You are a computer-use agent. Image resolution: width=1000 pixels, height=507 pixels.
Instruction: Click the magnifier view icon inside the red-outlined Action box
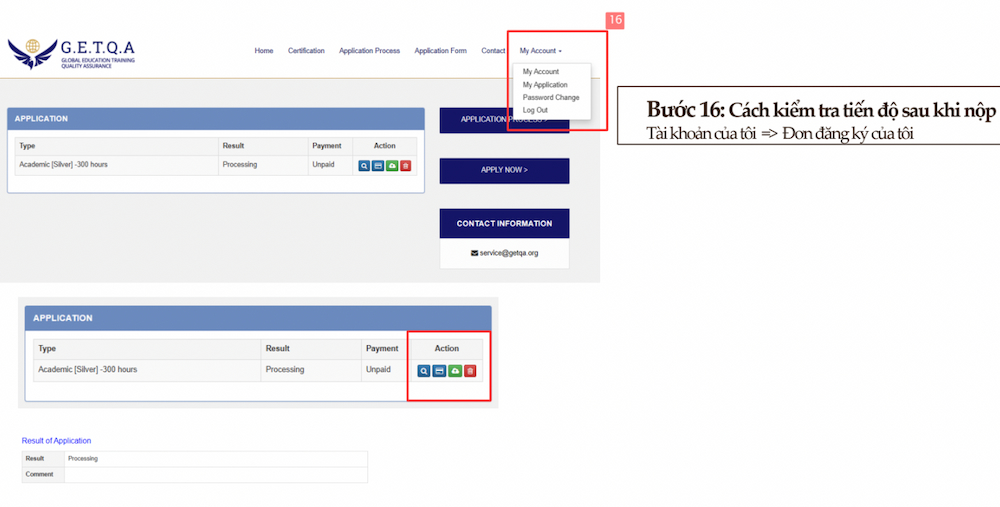[424, 371]
